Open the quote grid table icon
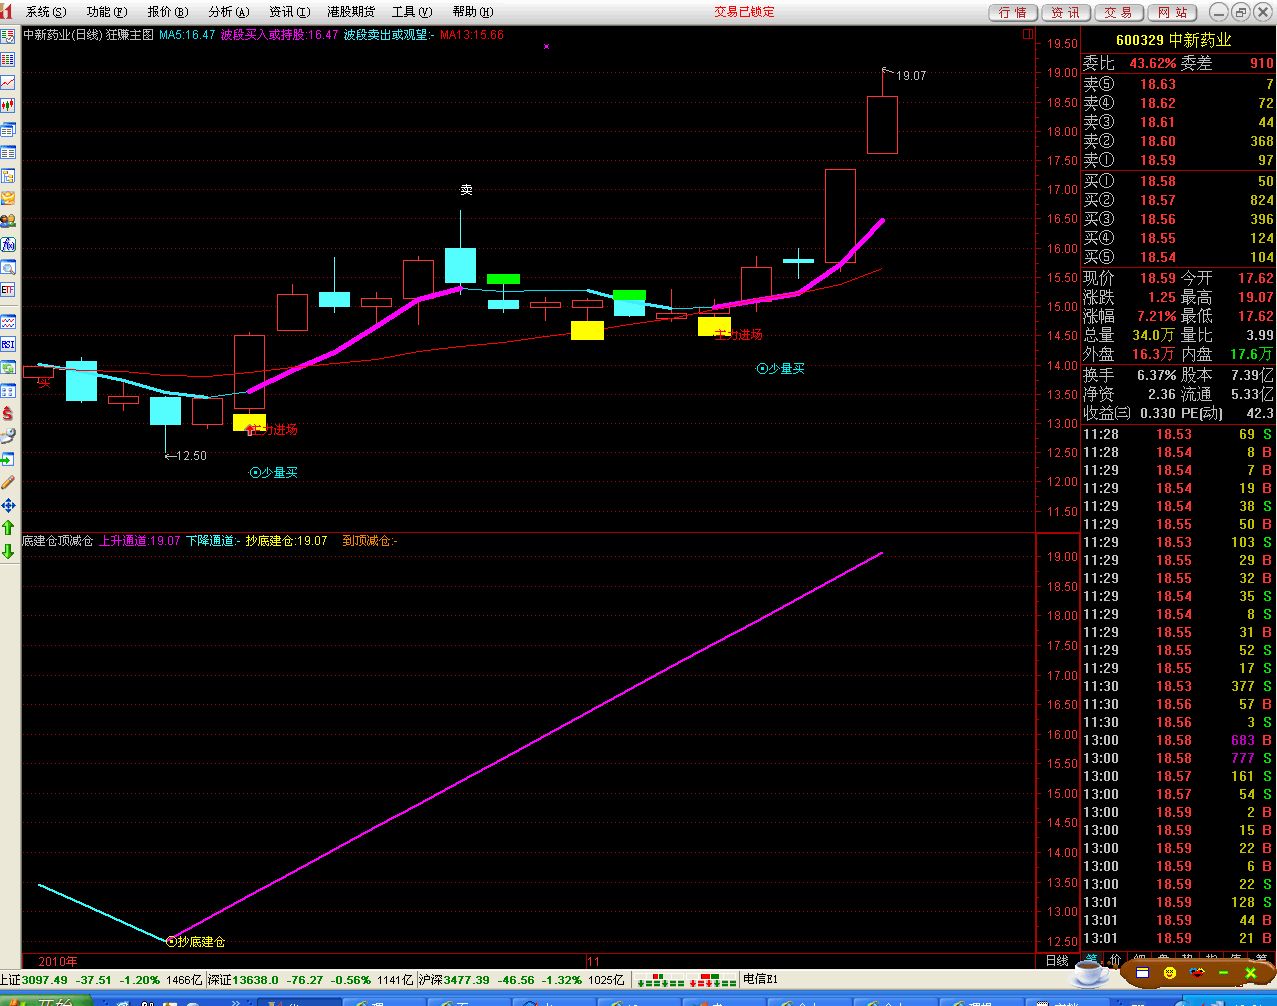Viewport: 1277px width, 1006px height. click(x=8, y=58)
